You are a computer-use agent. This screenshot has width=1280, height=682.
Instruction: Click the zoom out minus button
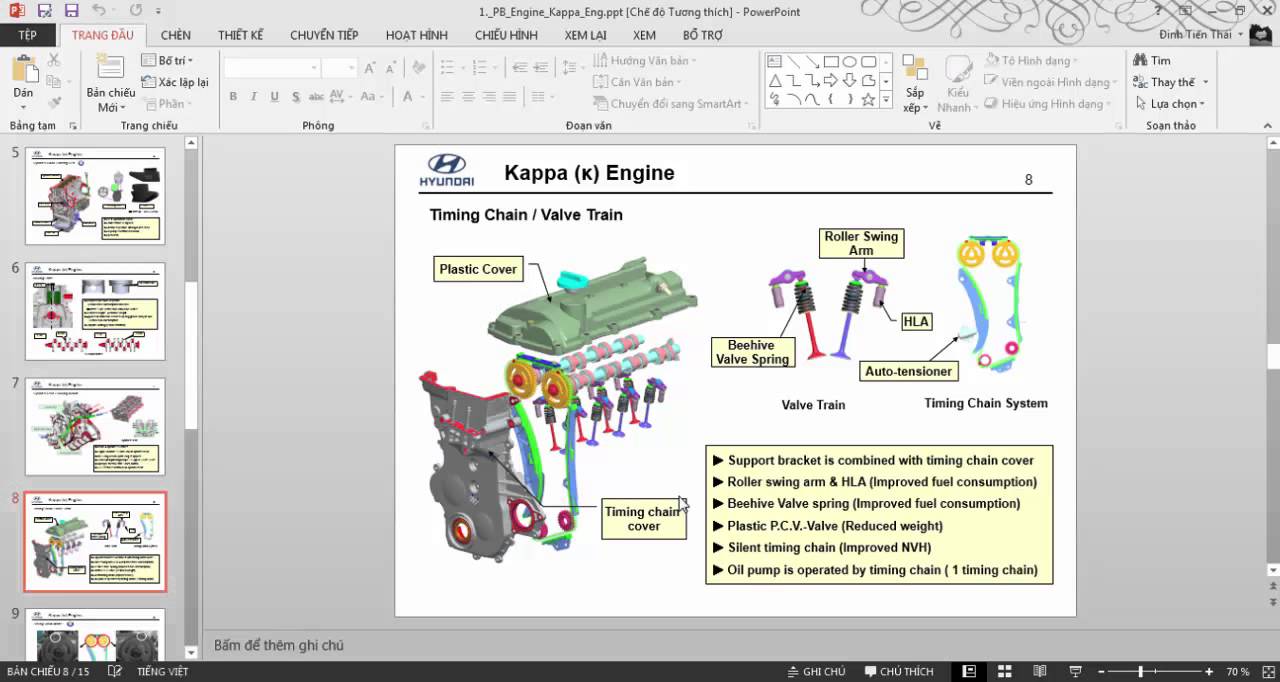coord(1099,672)
